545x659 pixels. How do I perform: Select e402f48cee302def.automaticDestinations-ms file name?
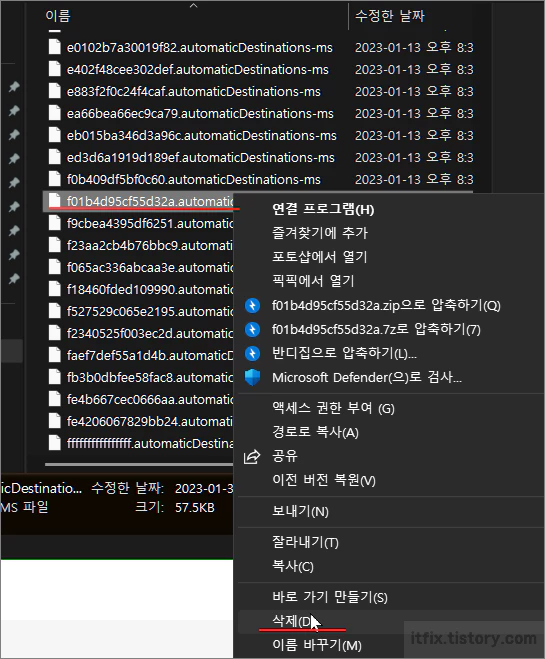(197, 69)
